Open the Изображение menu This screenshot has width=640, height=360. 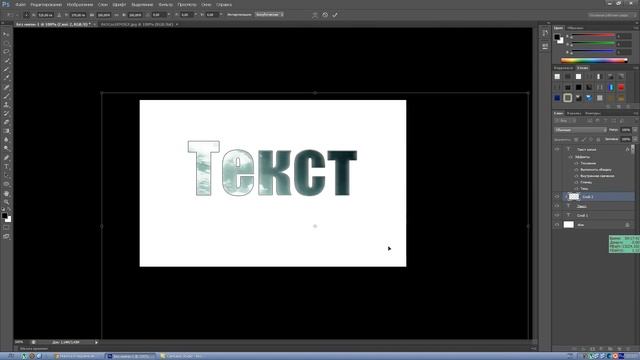(80, 4)
